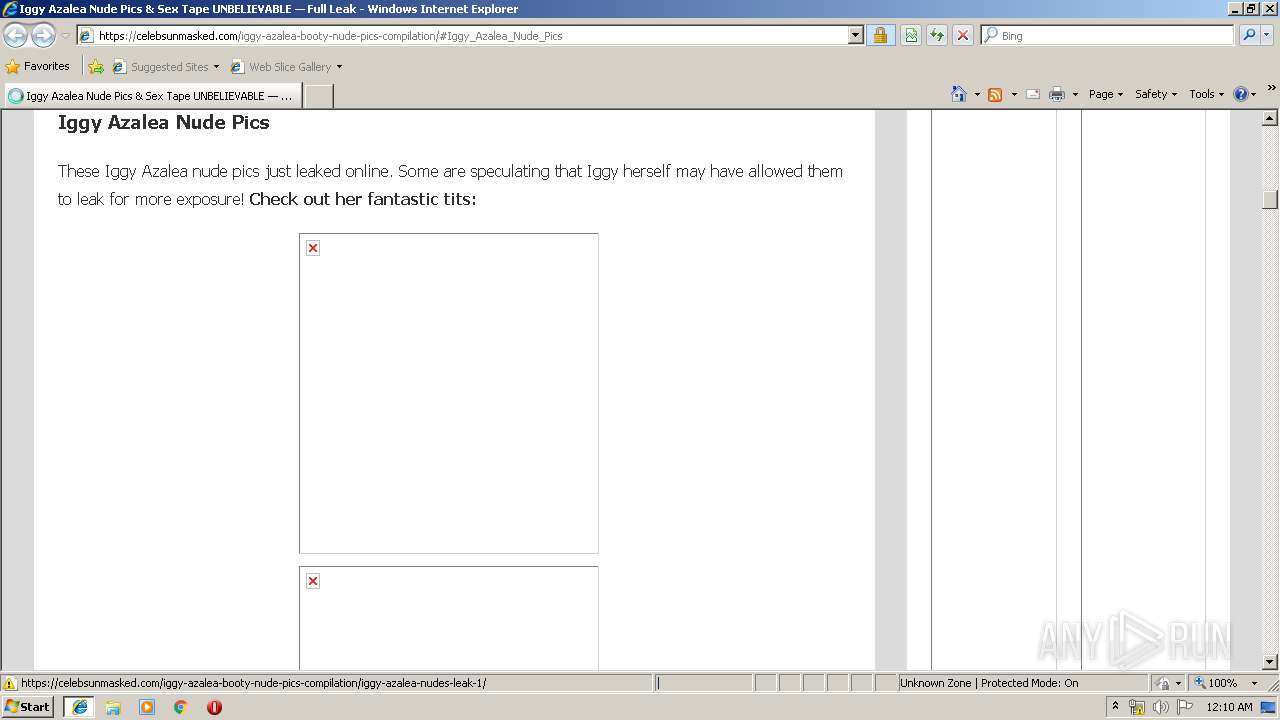This screenshot has height=720, width=1280.
Task: Click the 12:10 AM system clock
Action: [1229, 707]
